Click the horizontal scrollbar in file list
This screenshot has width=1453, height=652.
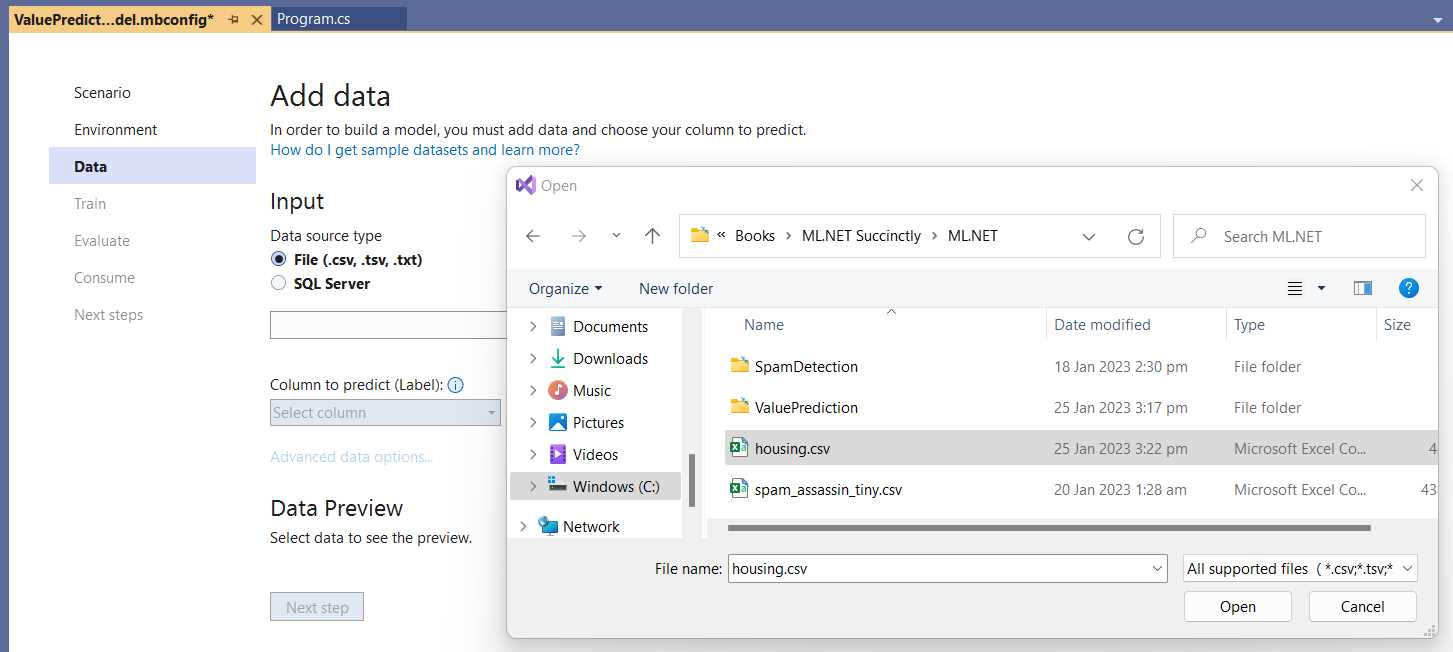(1048, 527)
